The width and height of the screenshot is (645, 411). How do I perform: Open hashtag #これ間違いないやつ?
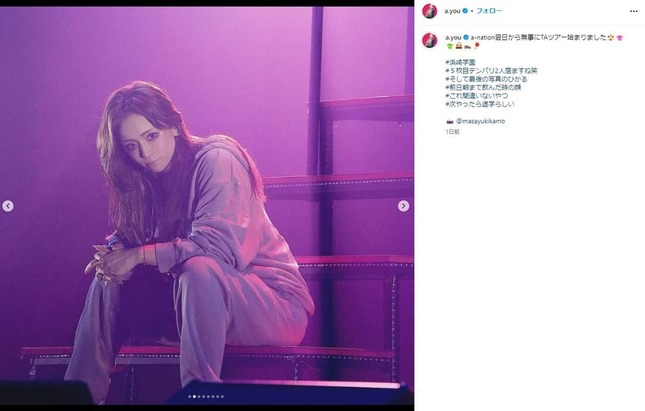pyautogui.click(x=476, y=95)
